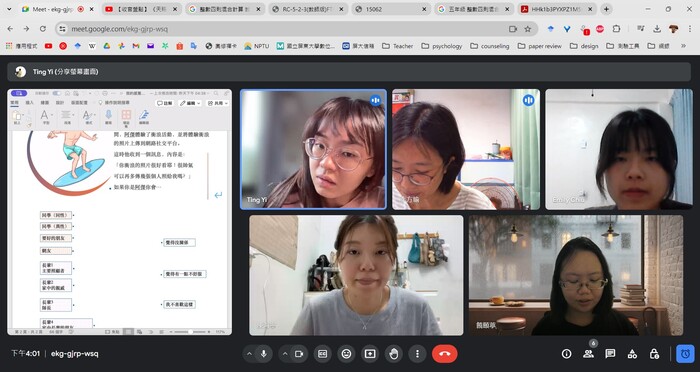Open host controls lock icon

click(654, 354)
